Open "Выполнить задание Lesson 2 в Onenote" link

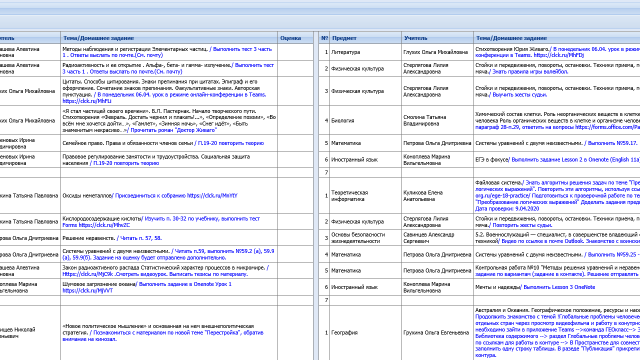[x=576, y=160]
